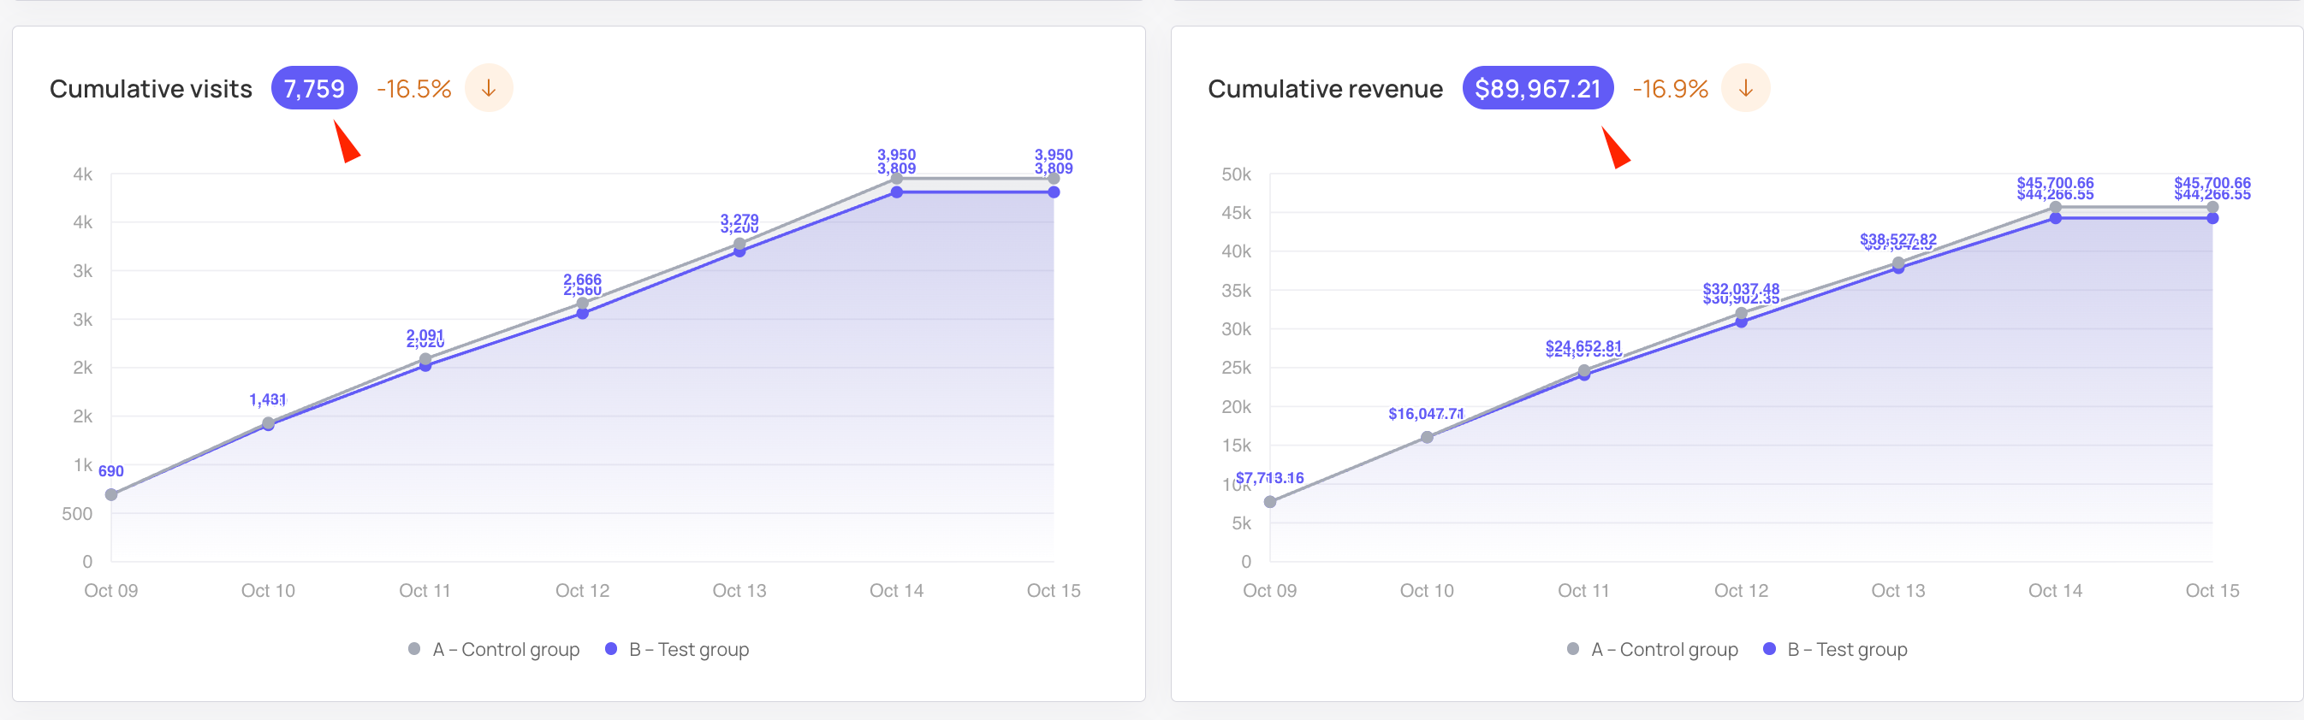Viewport: 2304px width, 720px height.
Task: Click the -16.5% visits change label
Action: pyautogui.click(x=414, y=88)
